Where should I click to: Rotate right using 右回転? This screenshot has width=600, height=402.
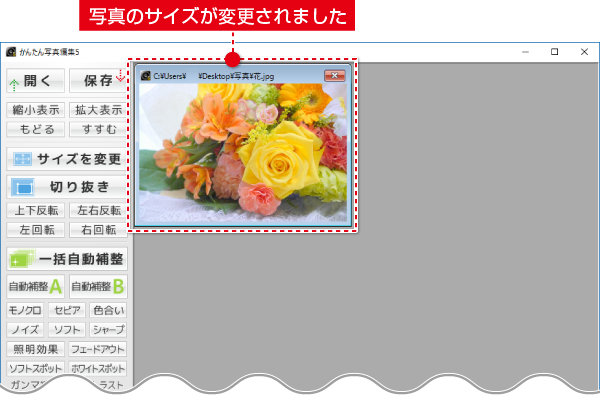(98, 230)
